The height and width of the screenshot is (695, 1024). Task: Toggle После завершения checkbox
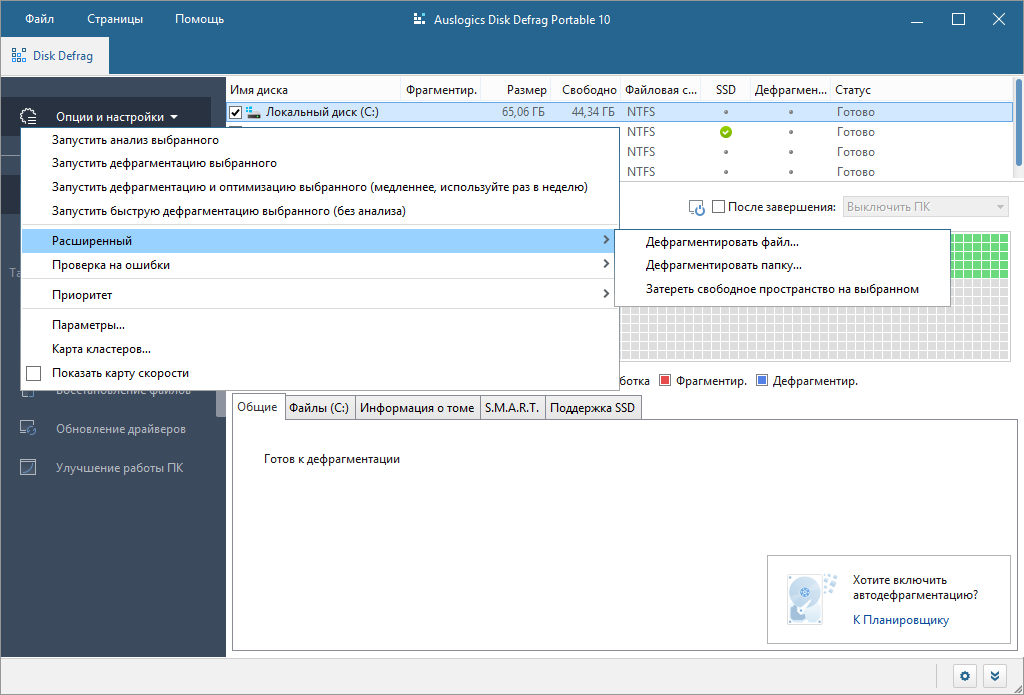coord(718,207)
